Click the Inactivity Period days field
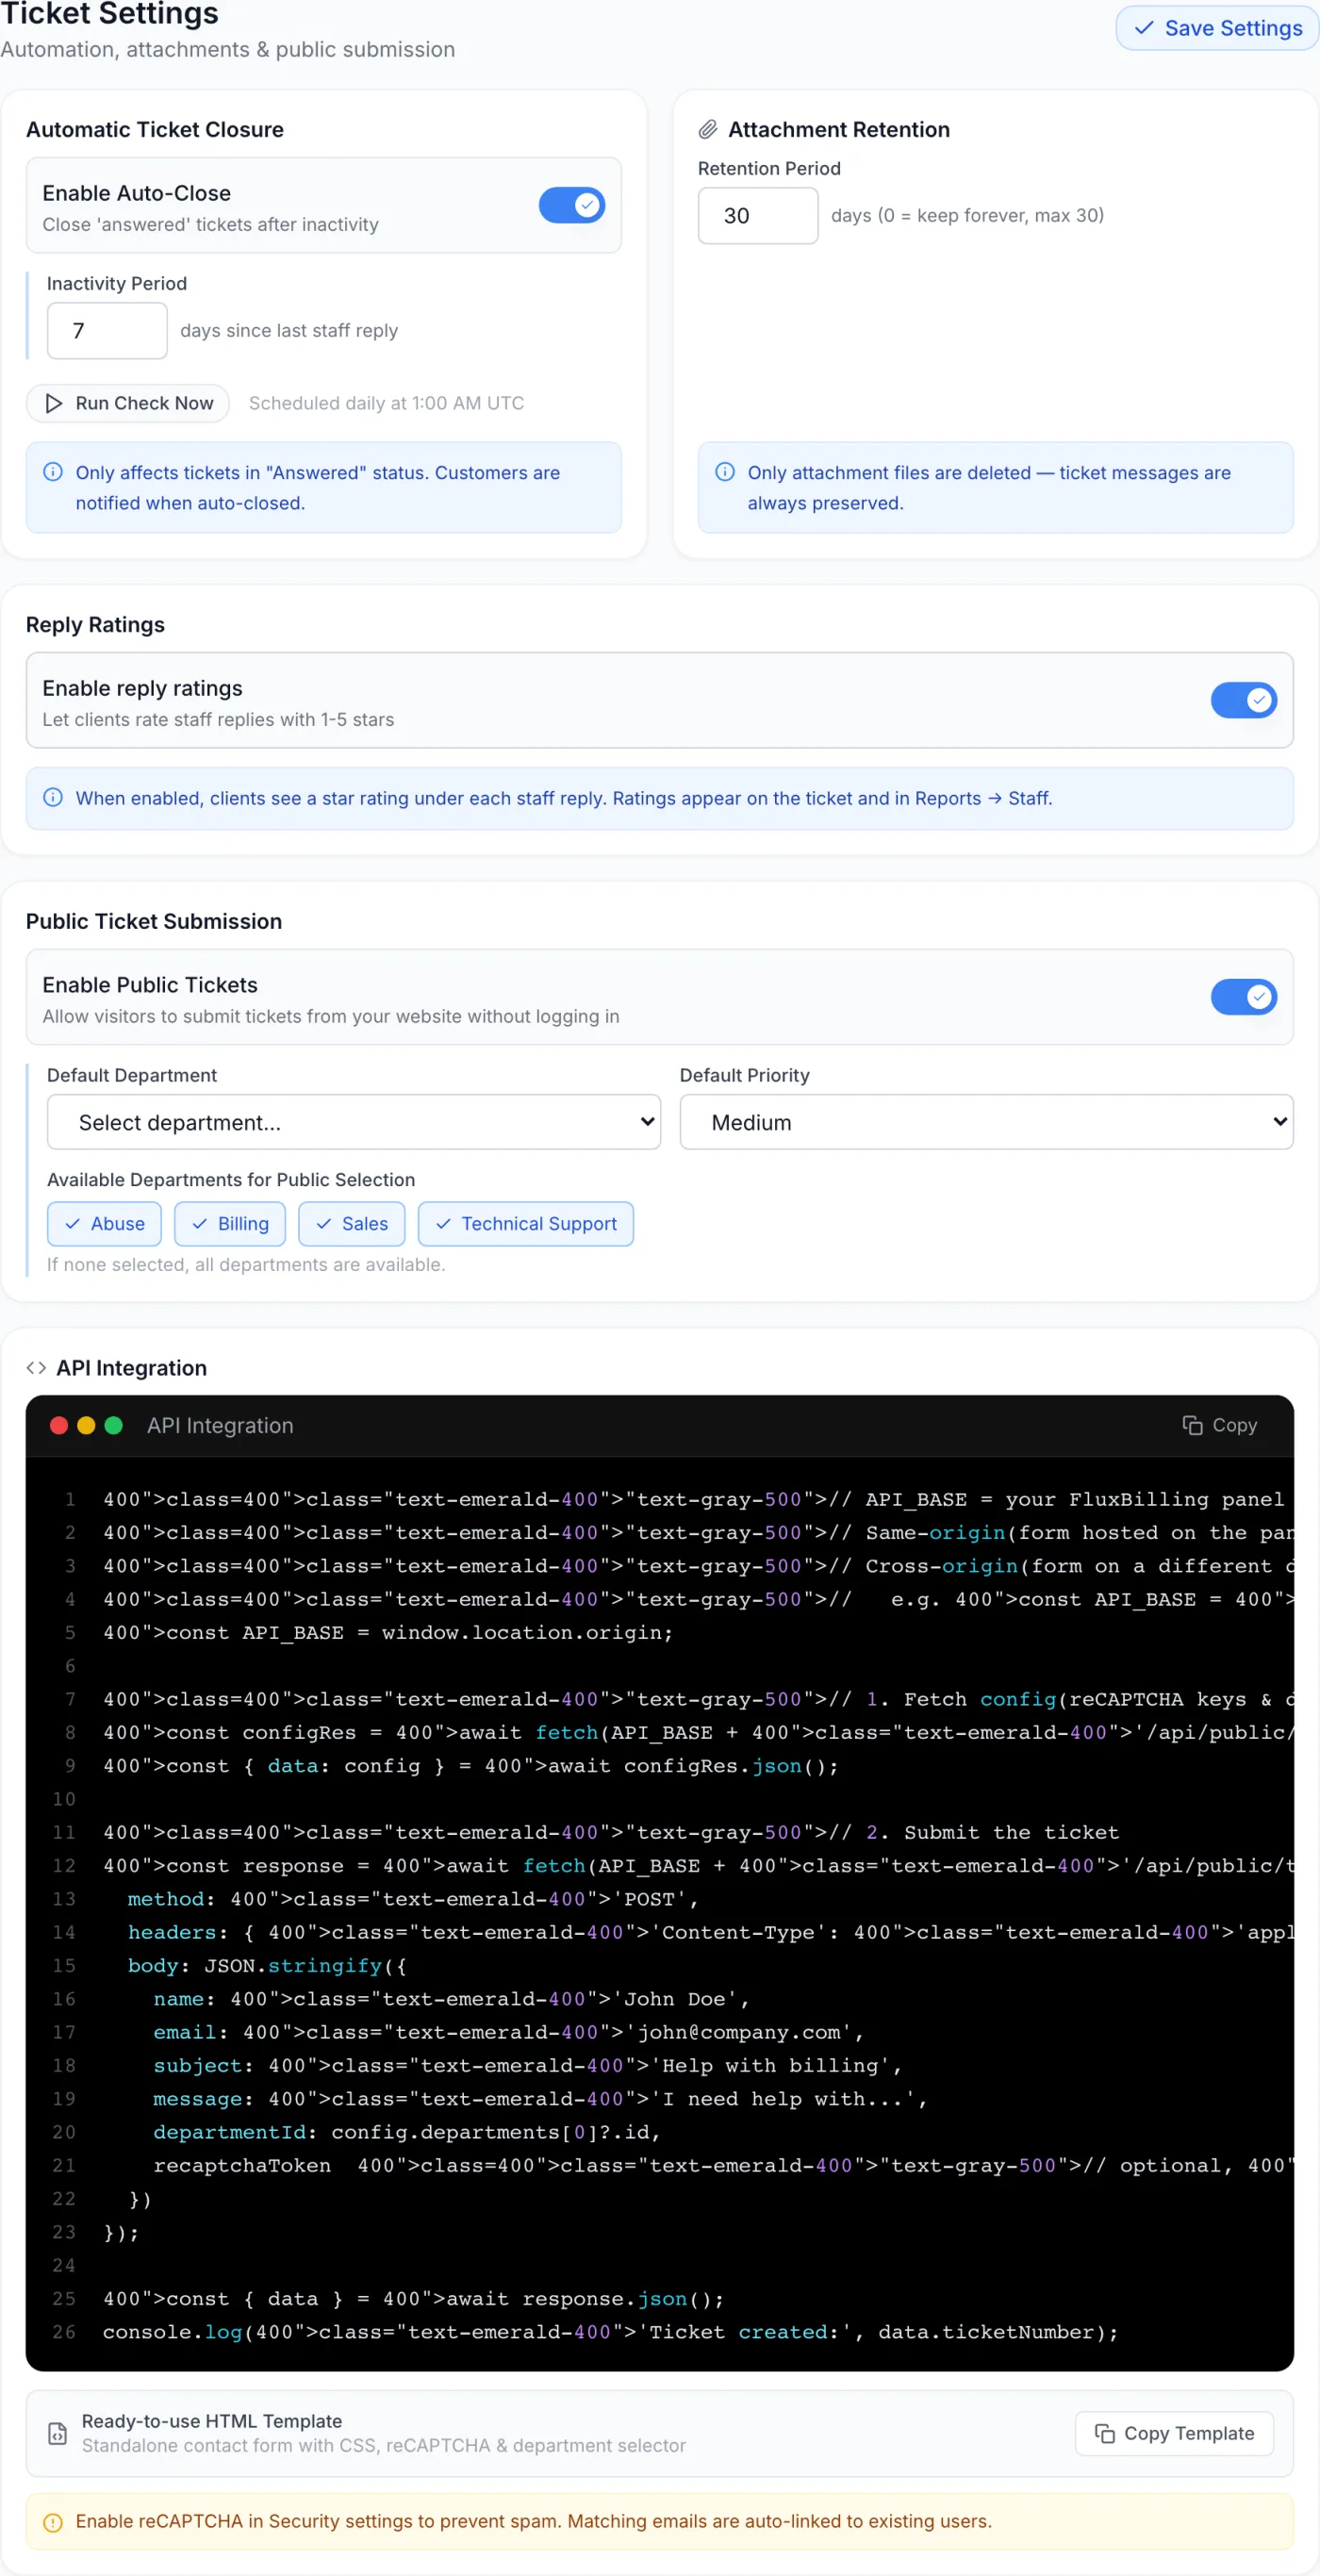 click(107, 330)
